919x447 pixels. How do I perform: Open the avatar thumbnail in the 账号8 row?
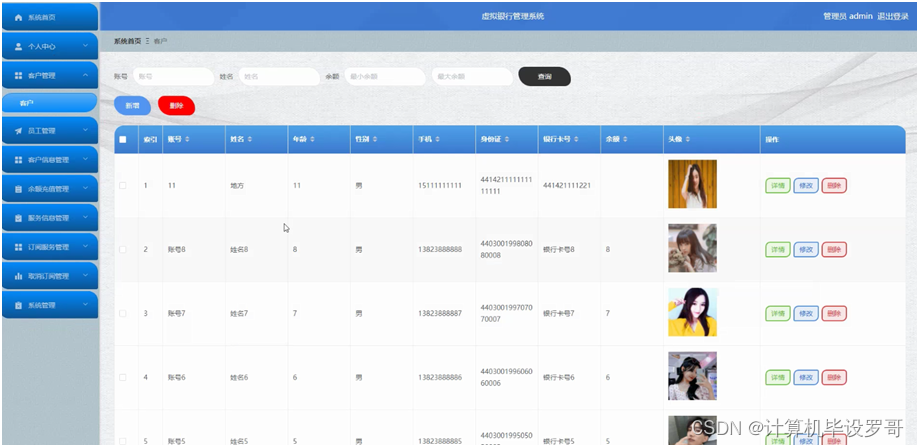click(692, 248)
